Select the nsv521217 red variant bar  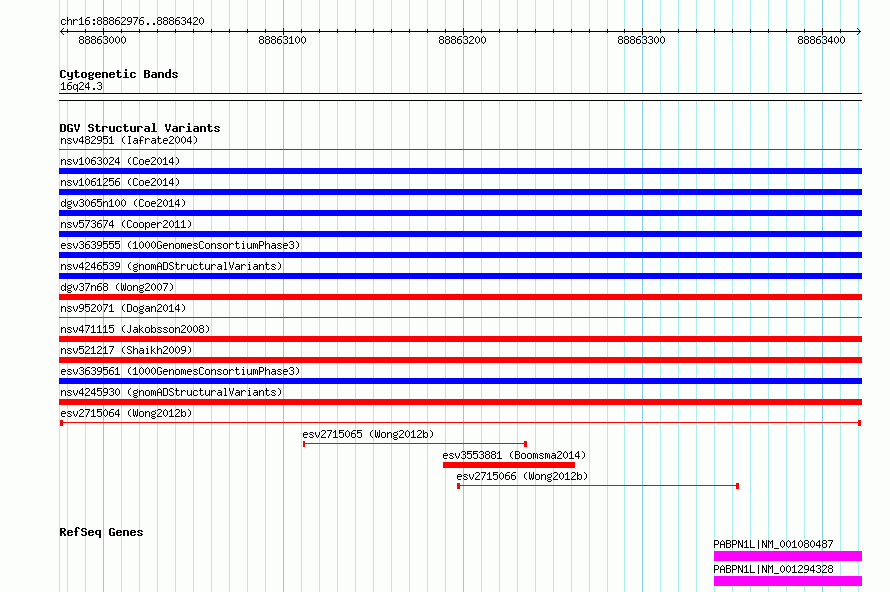pyautogui.click(x=460, y=360)
